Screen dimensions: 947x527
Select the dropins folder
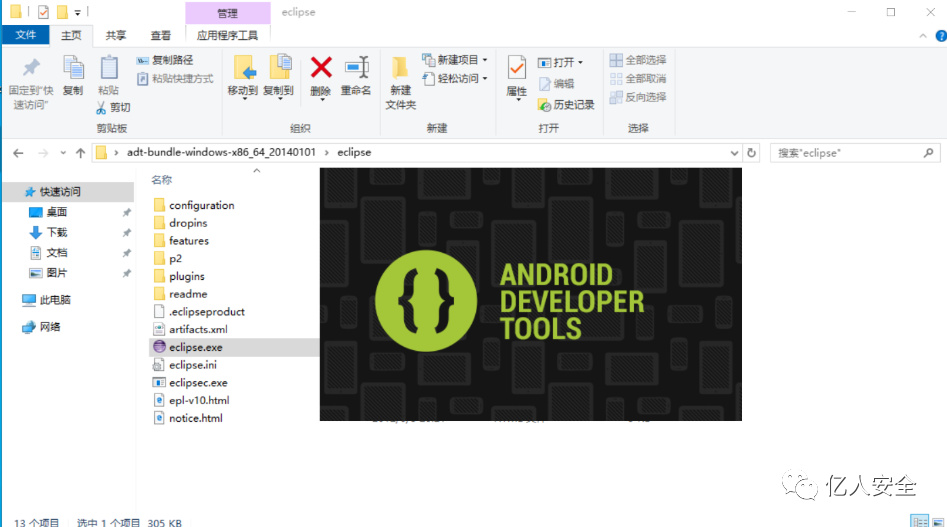coord(181,223)
